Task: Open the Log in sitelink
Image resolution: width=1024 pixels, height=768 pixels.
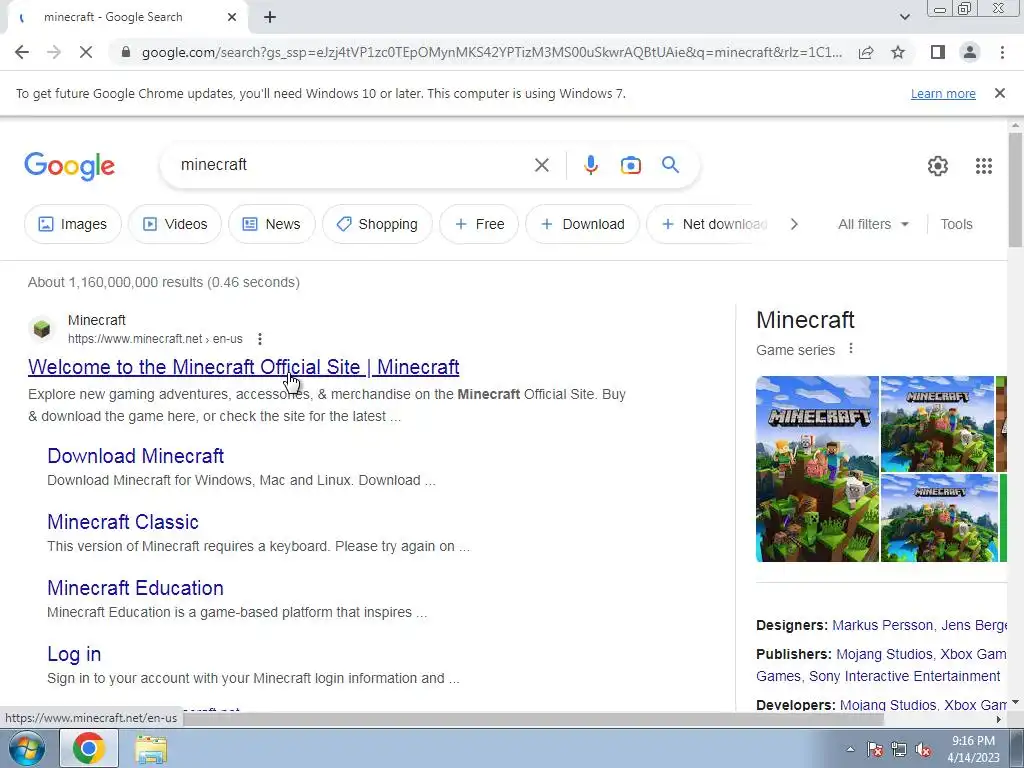Action: pos(74,654)
